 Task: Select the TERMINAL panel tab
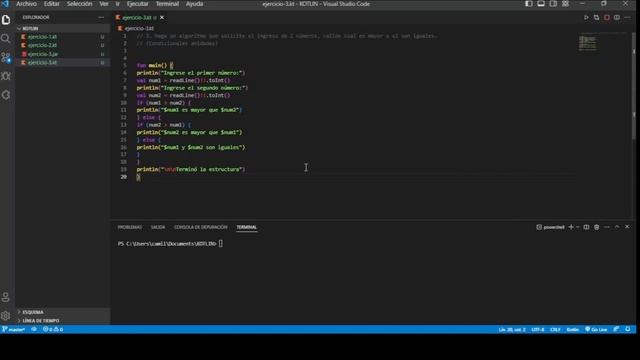point(247,227)
